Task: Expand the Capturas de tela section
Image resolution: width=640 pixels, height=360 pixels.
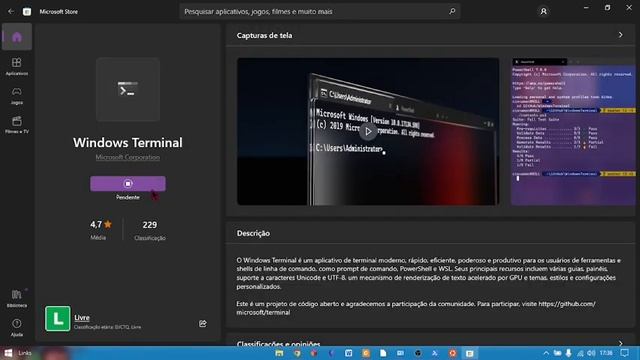Action: [x=620, y=35]
